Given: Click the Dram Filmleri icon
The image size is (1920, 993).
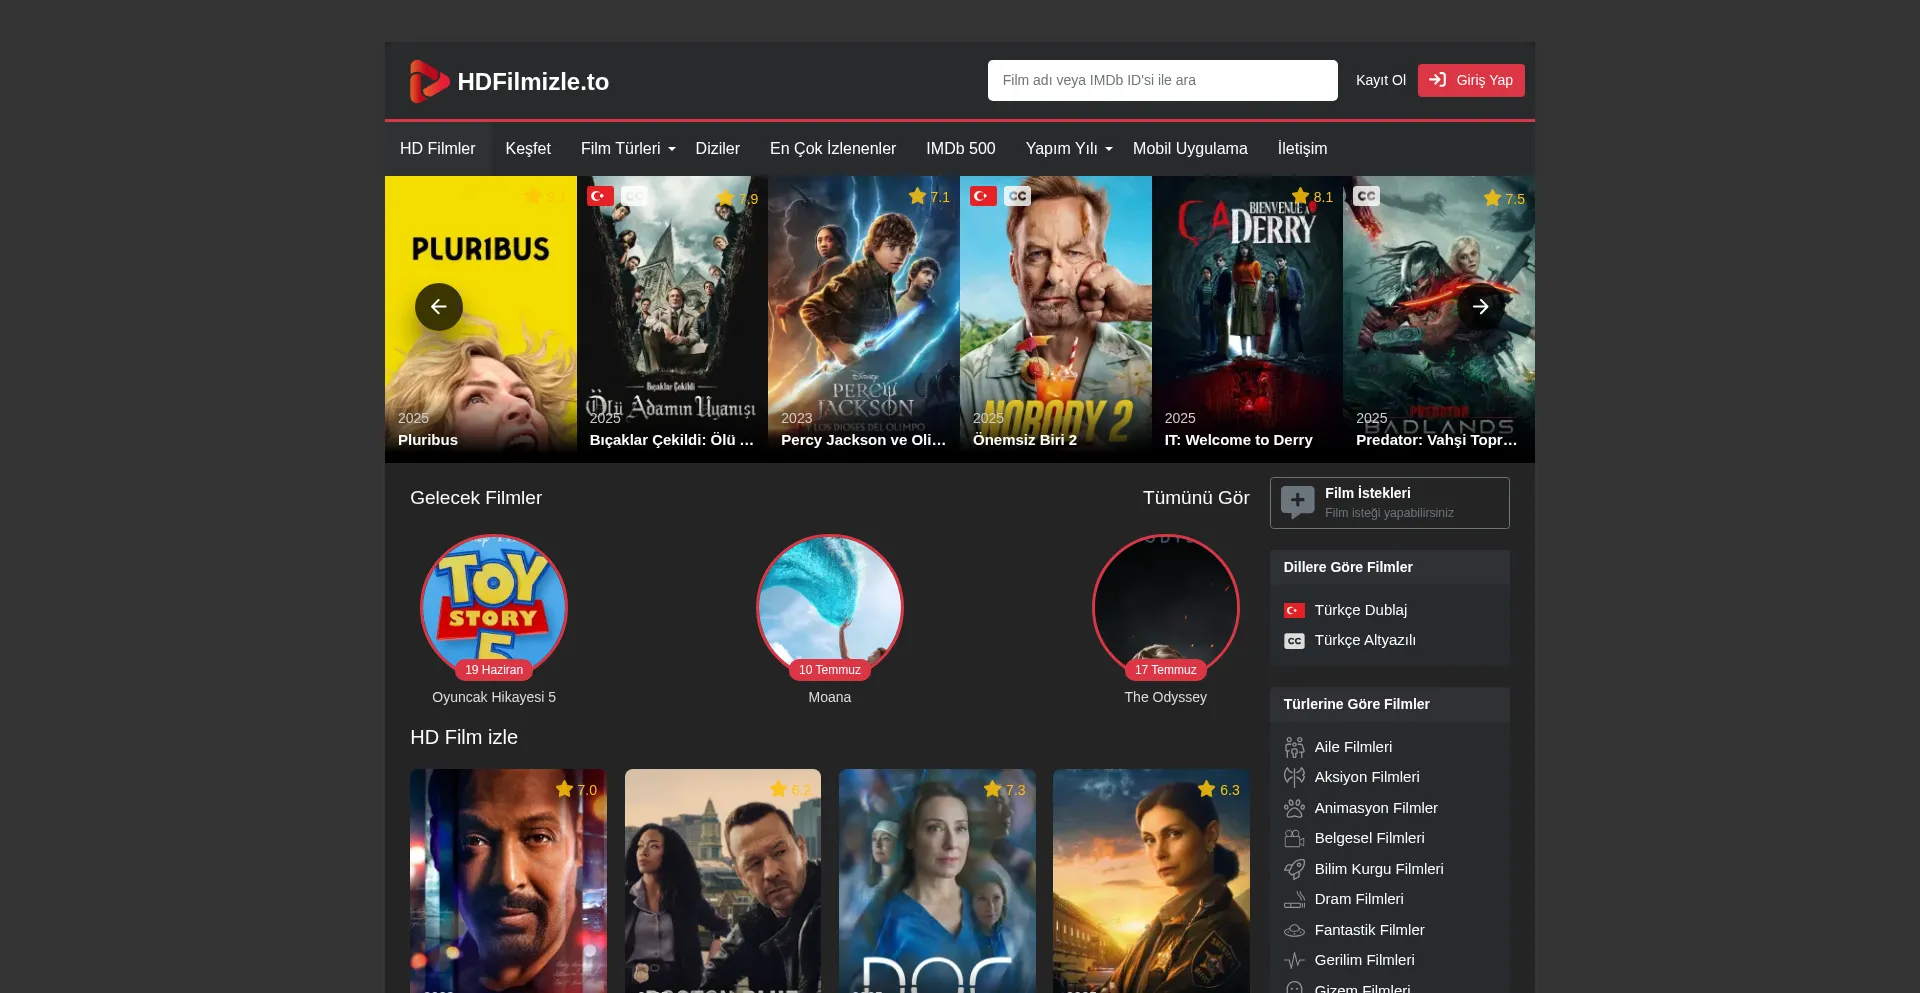Looking at the screenshot, I should coord(1294,899).
